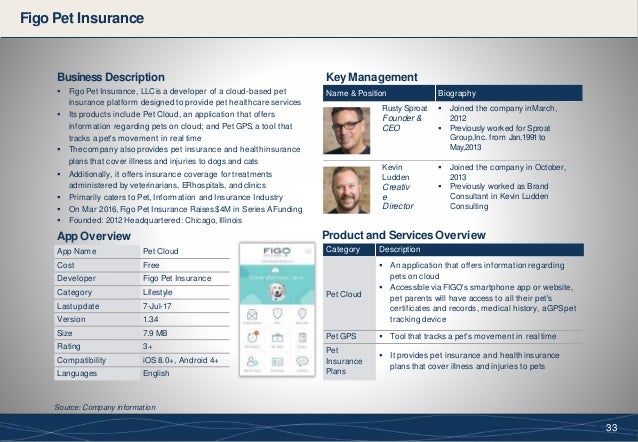Click the Size value 7.9 MB
638x442 pixels.
click(155, 333)
